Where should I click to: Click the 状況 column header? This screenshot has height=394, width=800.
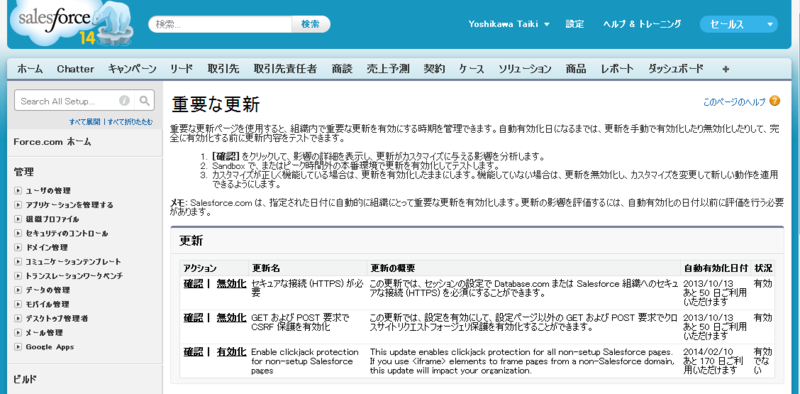[x=763, y=268]
